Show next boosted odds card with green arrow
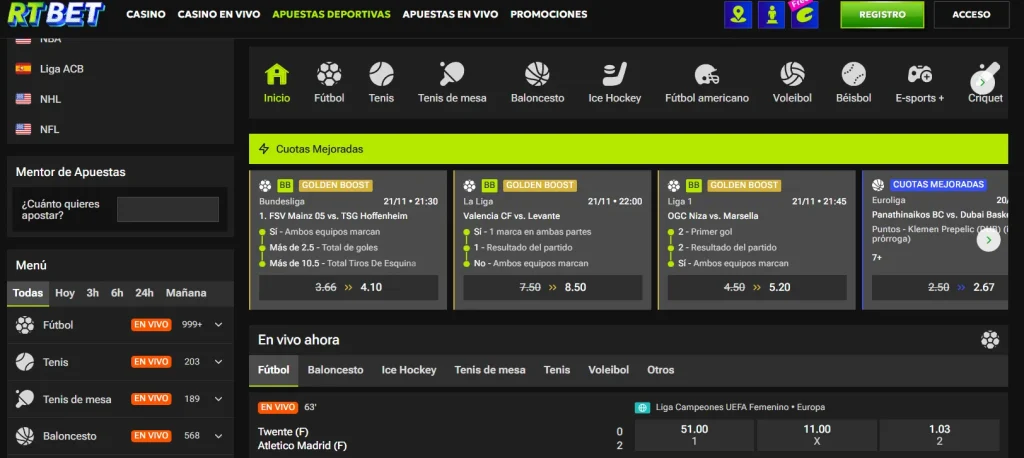The height and width of the screenshot is (458, 1024). (988, 240)
